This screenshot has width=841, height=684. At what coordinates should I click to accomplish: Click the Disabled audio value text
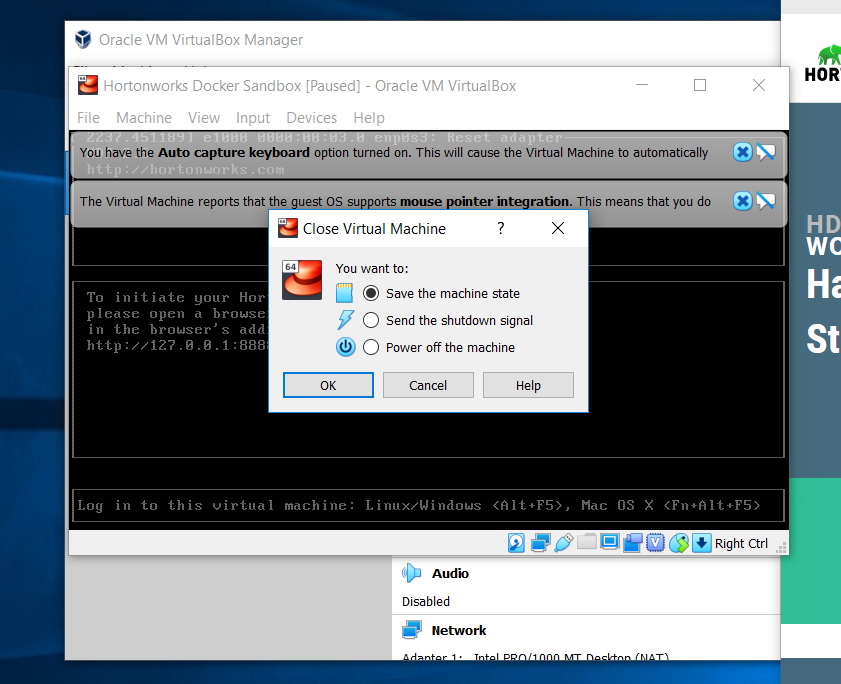pyautogui.click(x=426, y=601)
